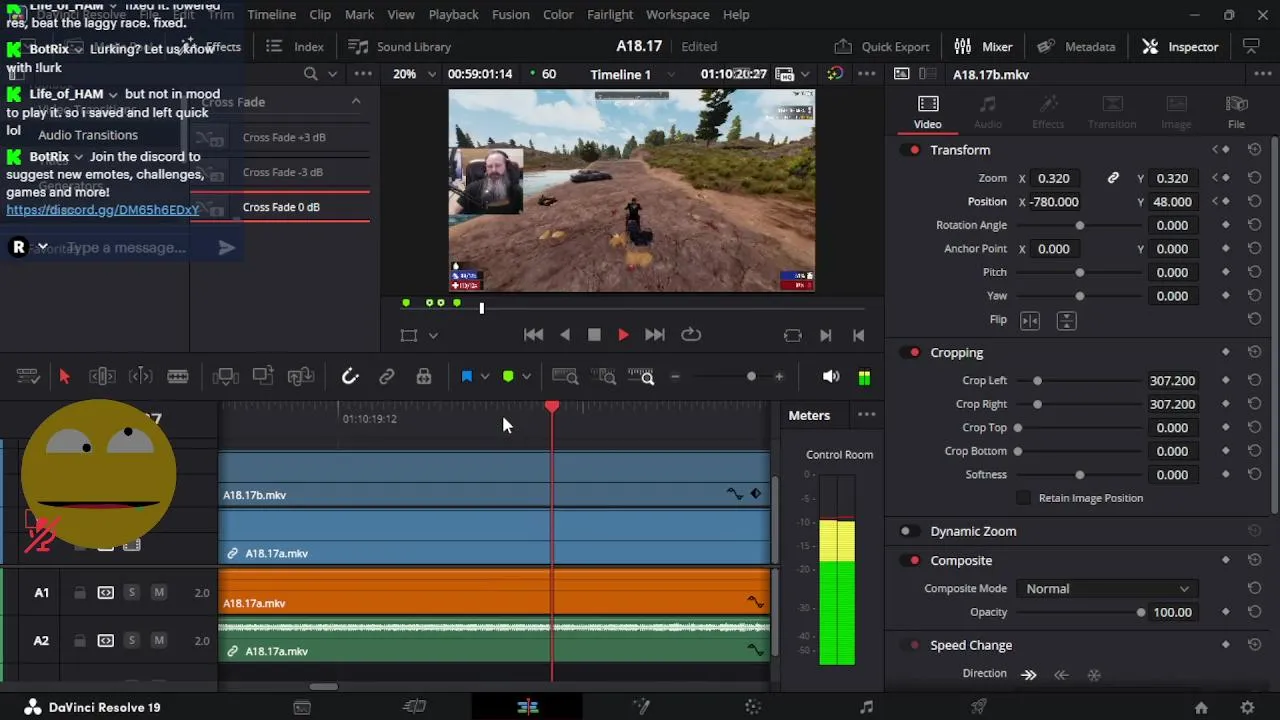
Task: Toggle the linked selection chain icon
Action: [x=387, y=377]
